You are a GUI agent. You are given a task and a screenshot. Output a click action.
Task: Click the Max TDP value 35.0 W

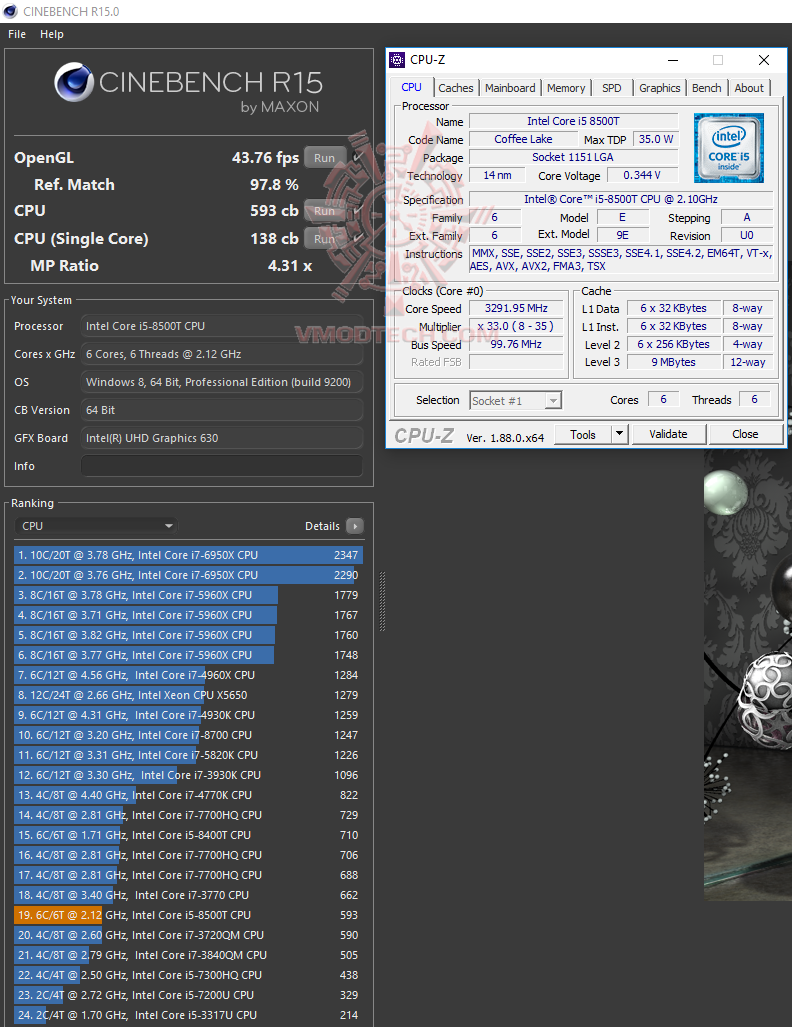656,139
